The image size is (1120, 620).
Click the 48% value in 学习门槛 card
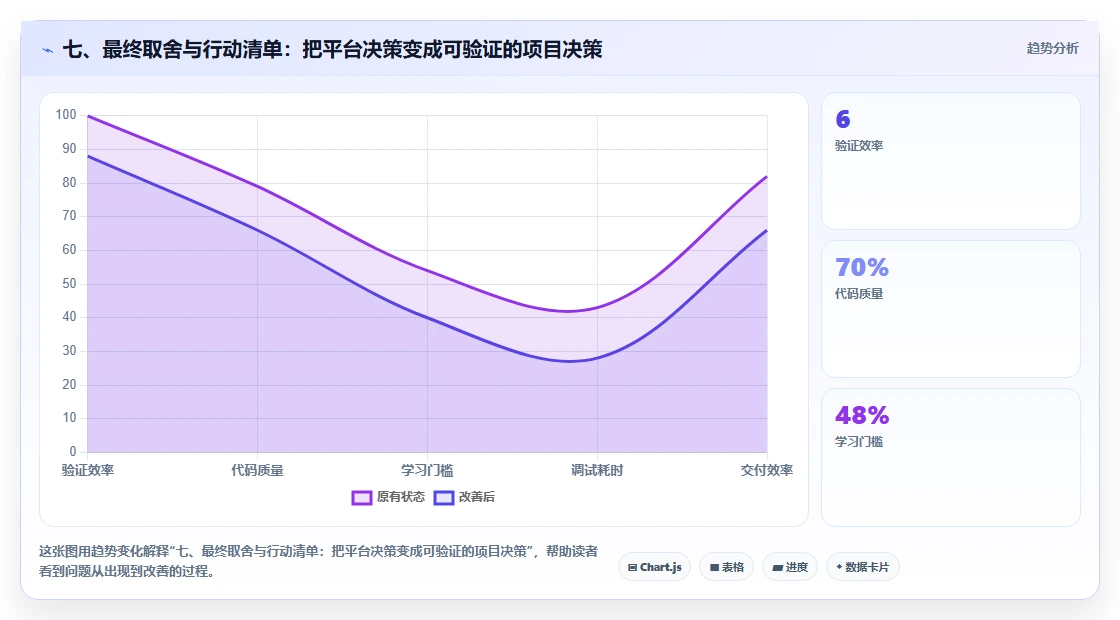click(862, 416)
